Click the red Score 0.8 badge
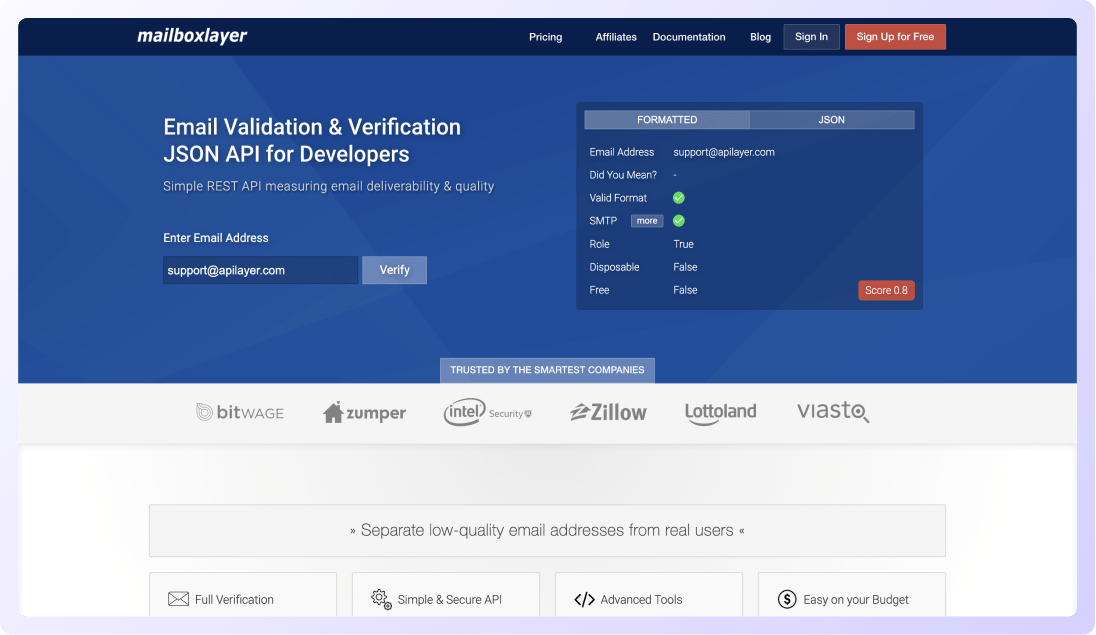The image size is (1096, 635). point(886,290)
